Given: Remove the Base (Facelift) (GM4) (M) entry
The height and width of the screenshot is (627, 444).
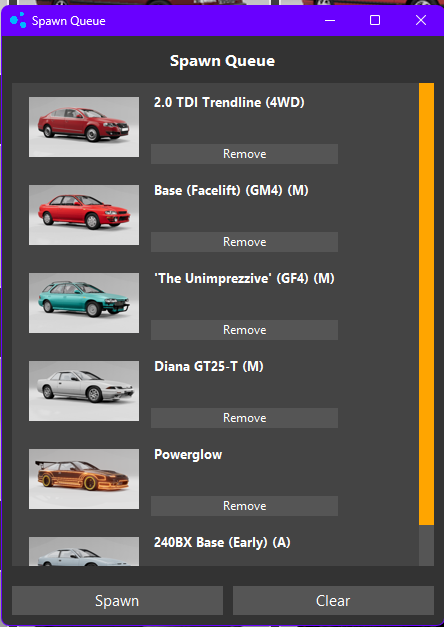Looking at the screenshot, I should (244, 242).
